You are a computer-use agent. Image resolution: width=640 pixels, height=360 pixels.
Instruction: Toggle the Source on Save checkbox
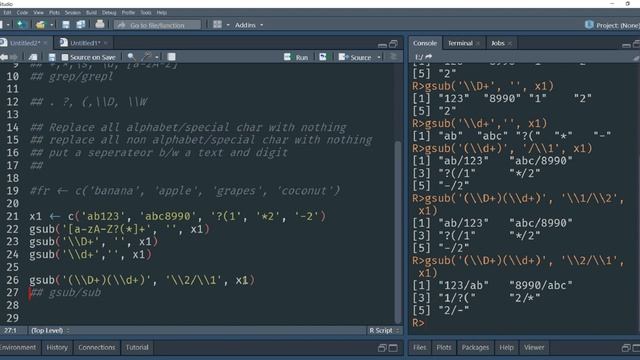(64, 58)
